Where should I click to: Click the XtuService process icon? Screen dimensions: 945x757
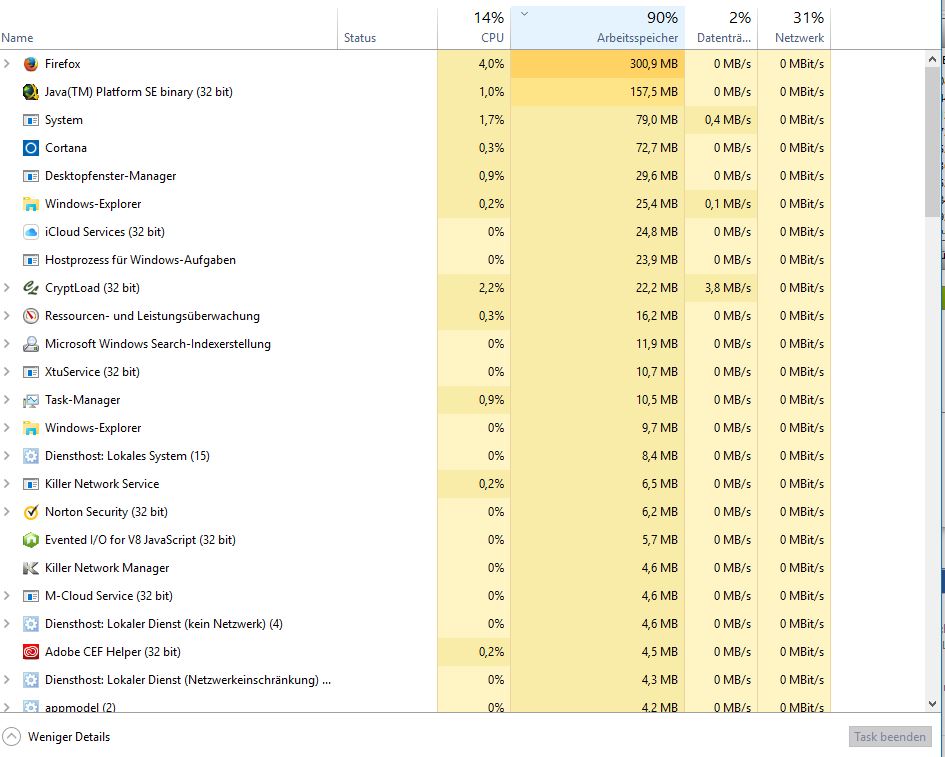pos(31,372)
